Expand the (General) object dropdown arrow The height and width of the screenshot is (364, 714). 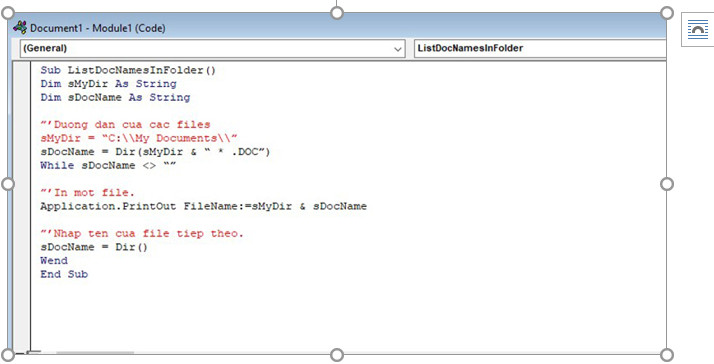(x=398, y=49)
